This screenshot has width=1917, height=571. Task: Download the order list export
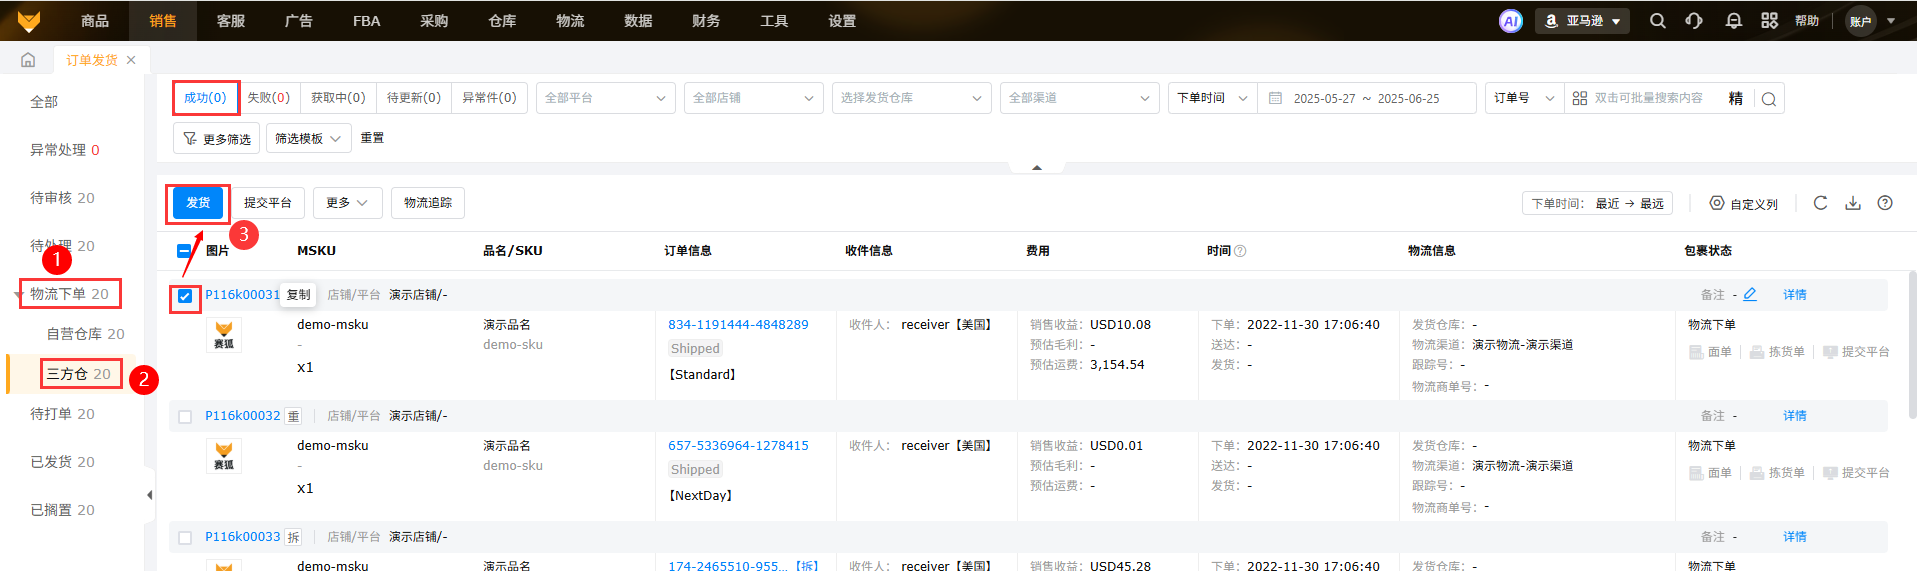1853,203
